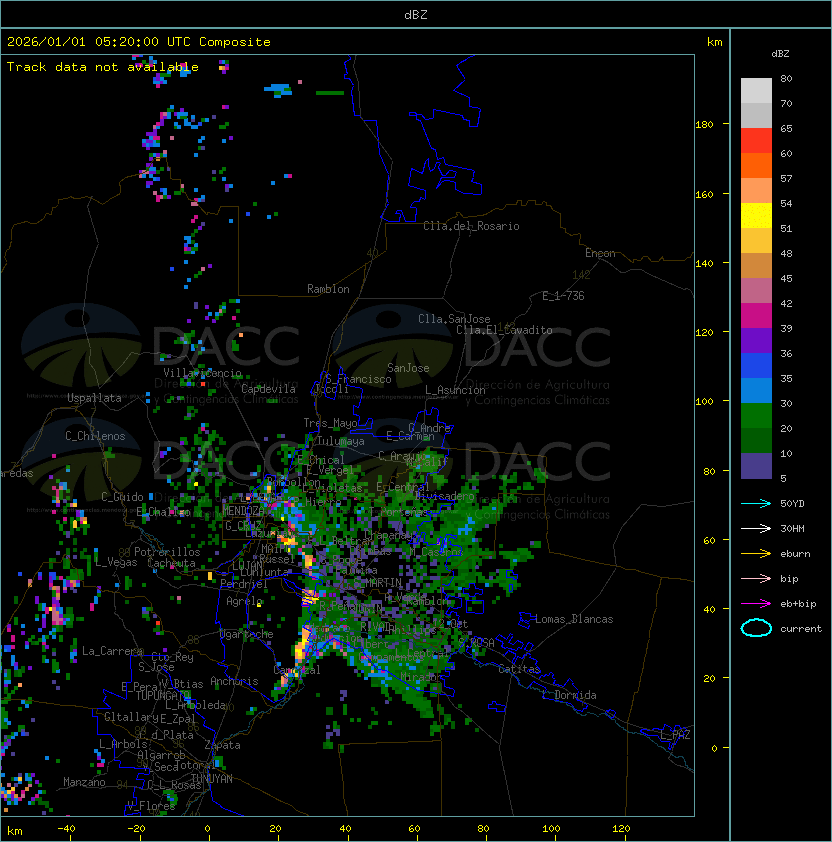Pick the brown swatch between 48 and 45
Screen dimensions: 832x842
point(756,266)
